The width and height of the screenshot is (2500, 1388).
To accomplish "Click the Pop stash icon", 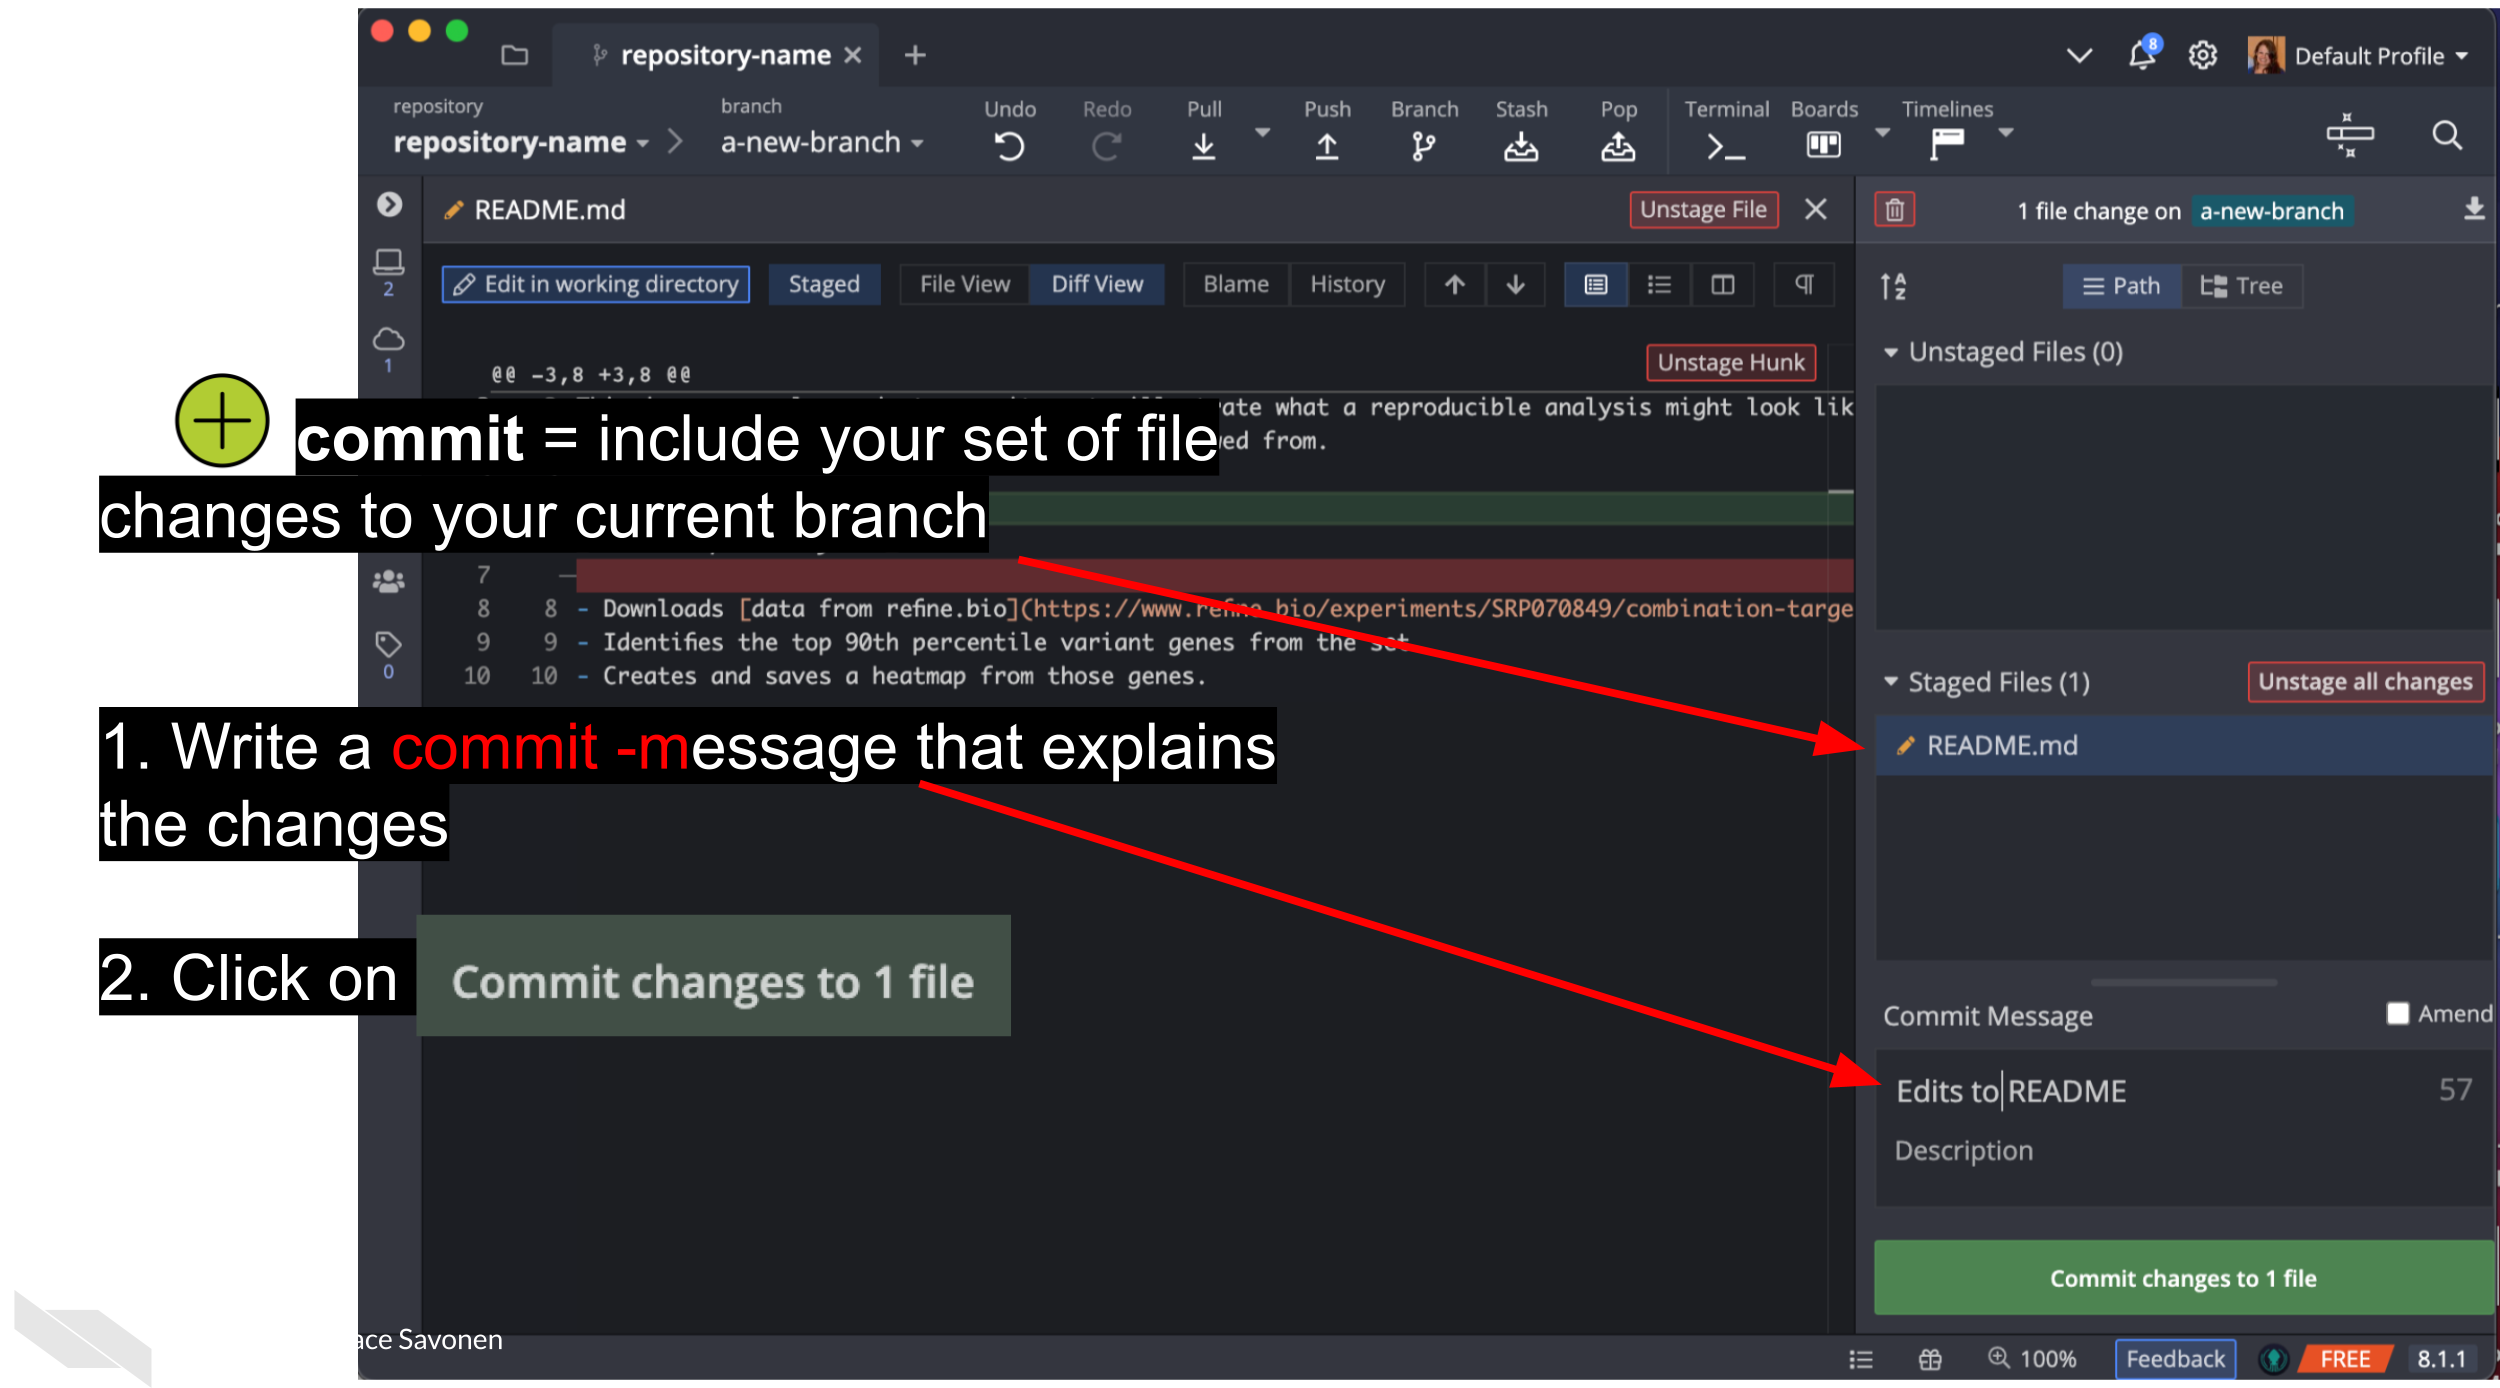I will pyautogui.click(x=1618, y=147).
